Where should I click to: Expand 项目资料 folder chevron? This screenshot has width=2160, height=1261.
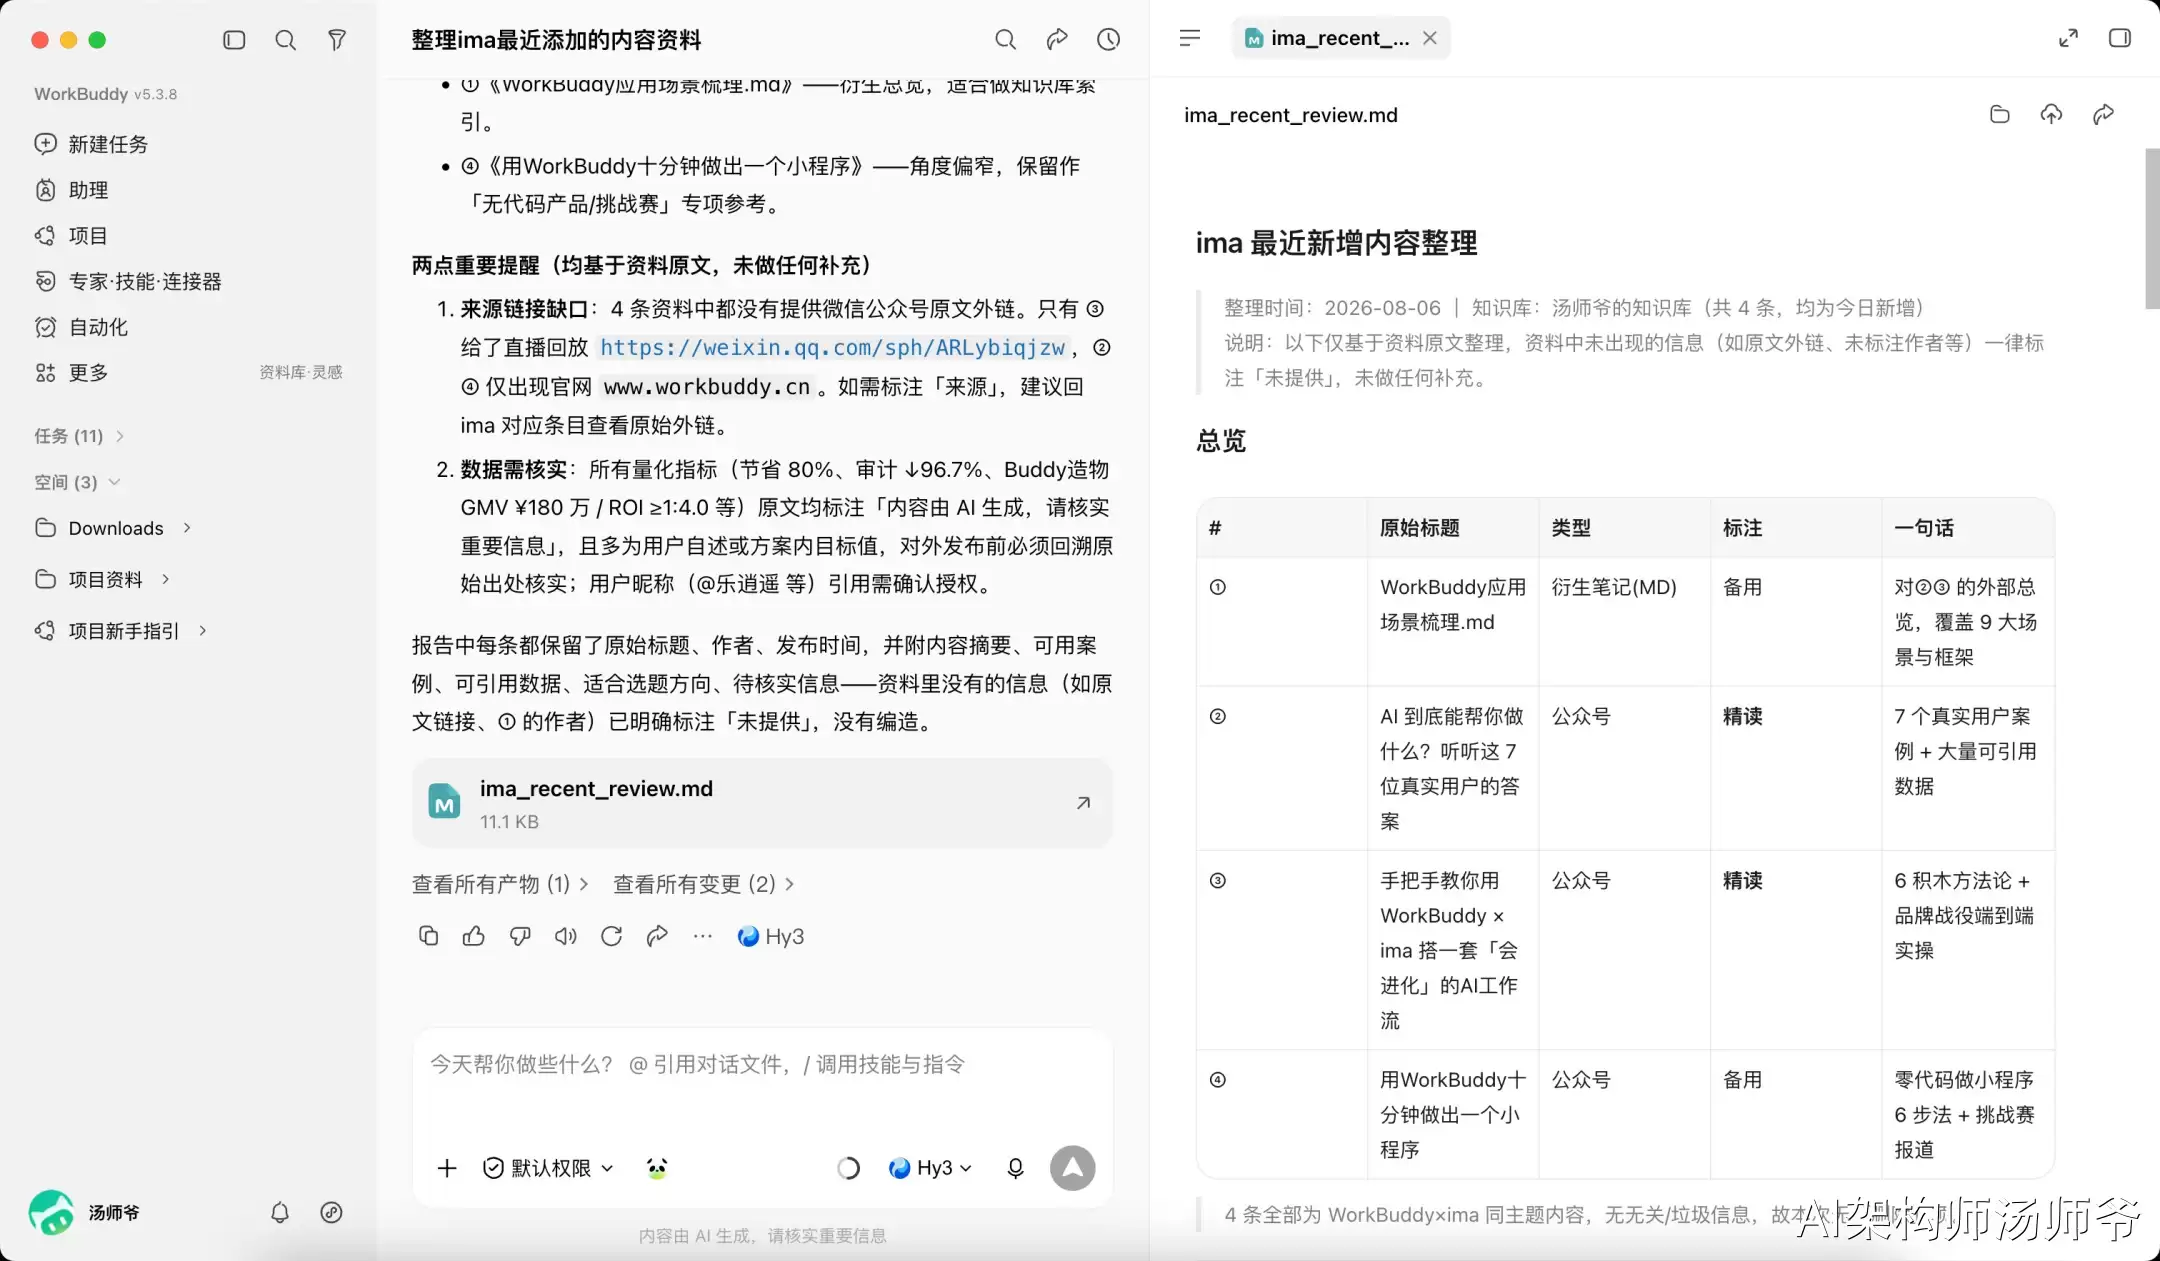(x=165, y=579)
